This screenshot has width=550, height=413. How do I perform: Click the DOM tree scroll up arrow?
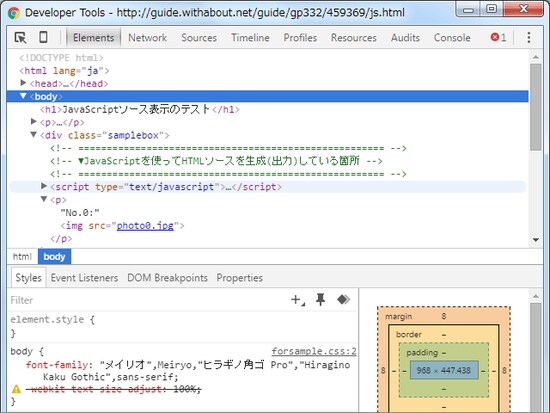pyautogui.click(x=536, y=57)
